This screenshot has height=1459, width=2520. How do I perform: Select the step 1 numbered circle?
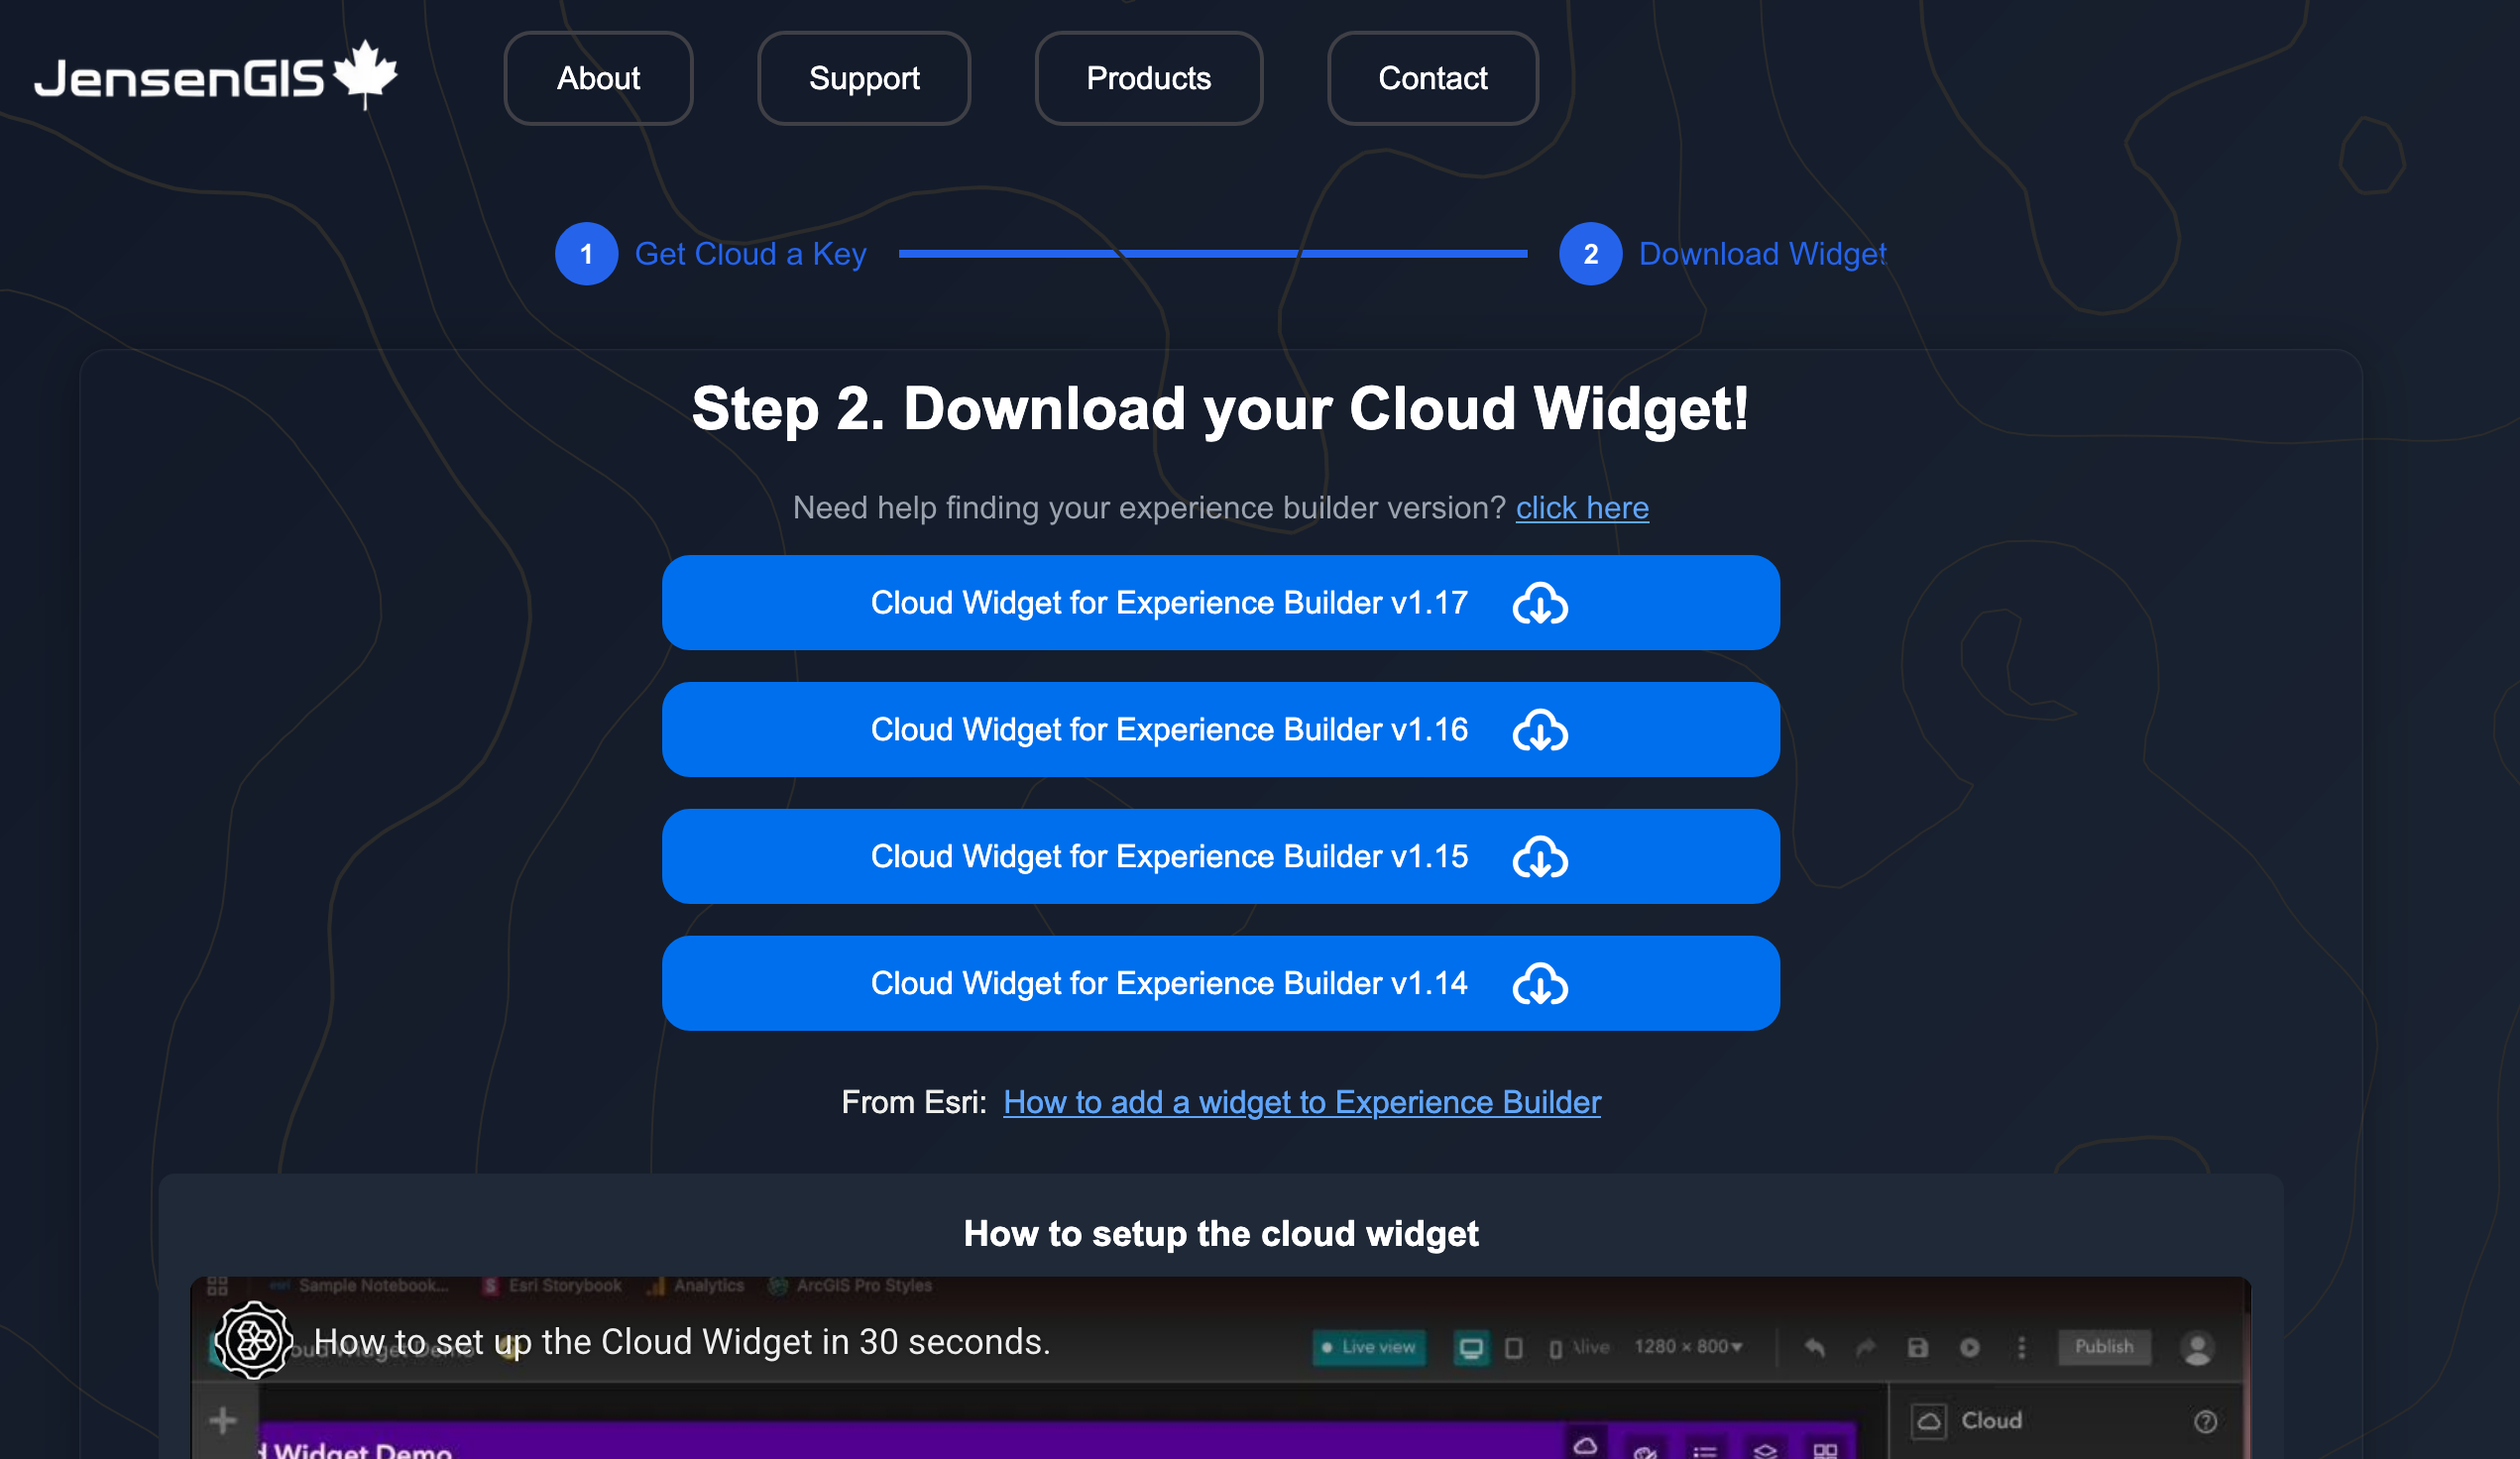(586, 254)
